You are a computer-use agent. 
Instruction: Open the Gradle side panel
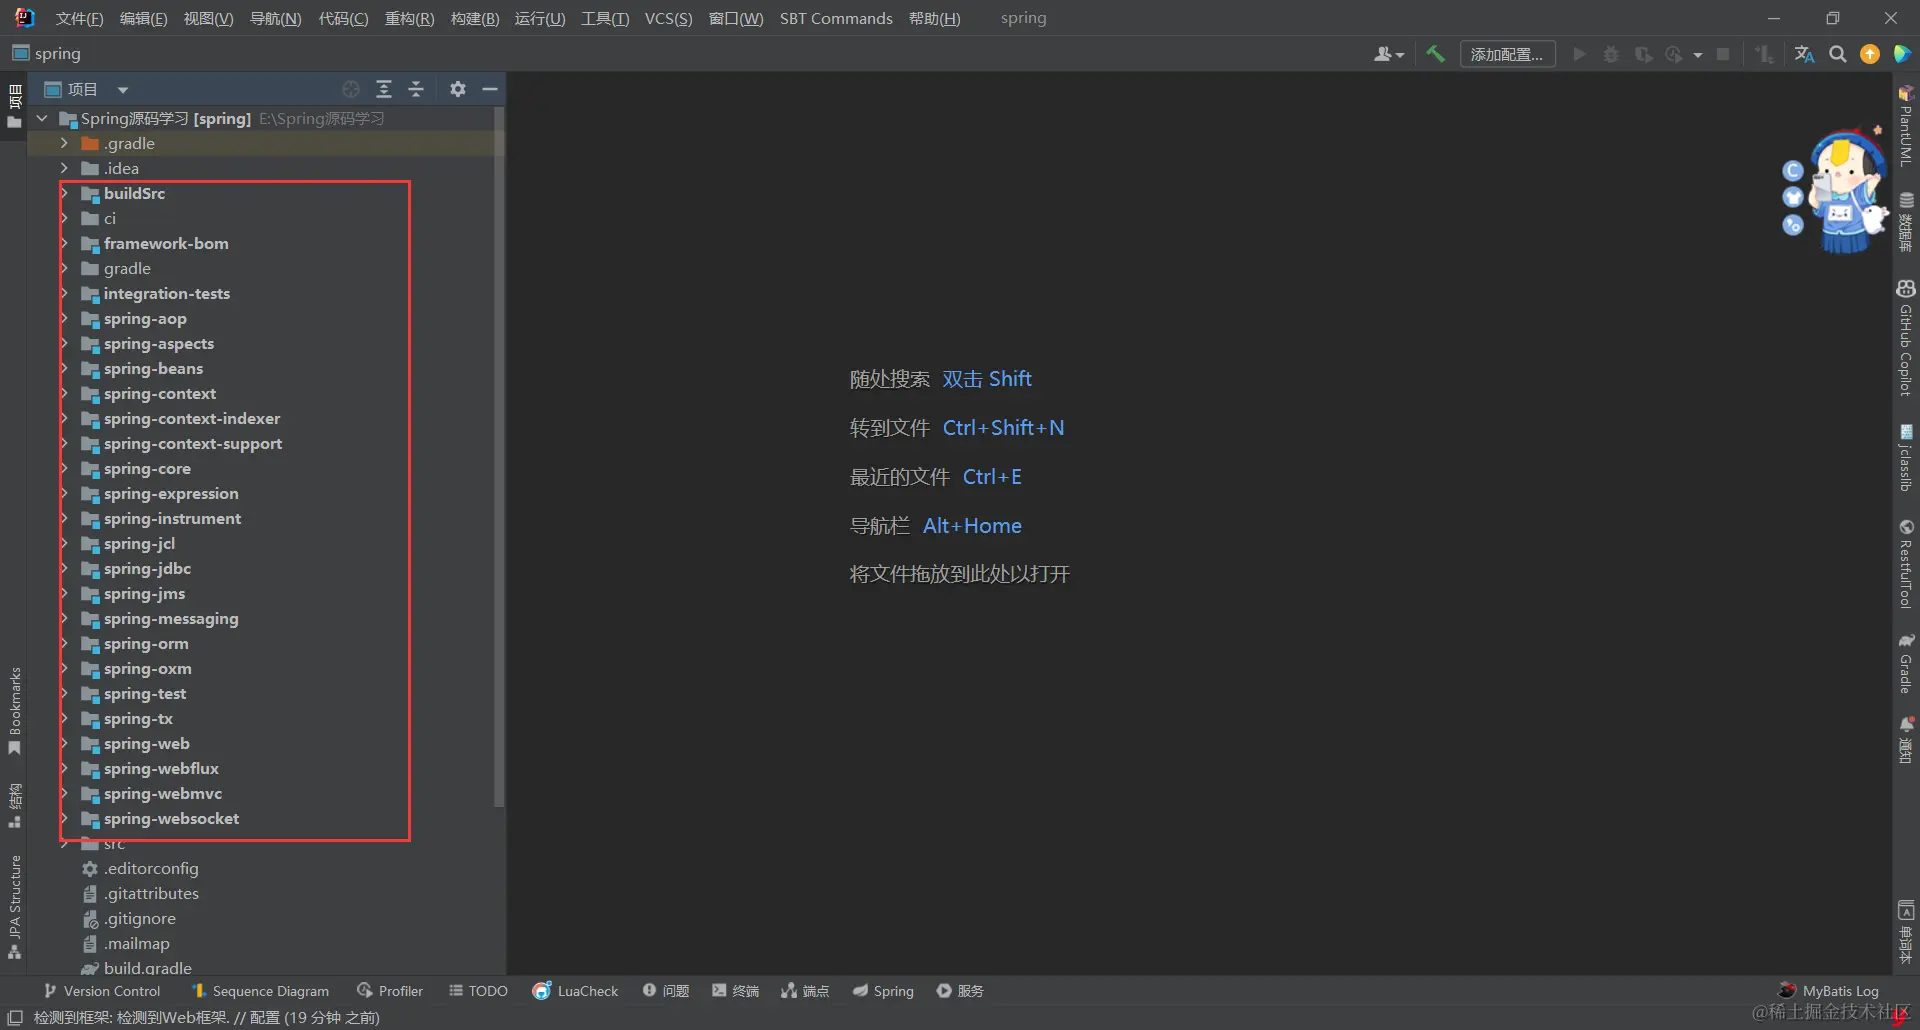[x=1906, y=663]
